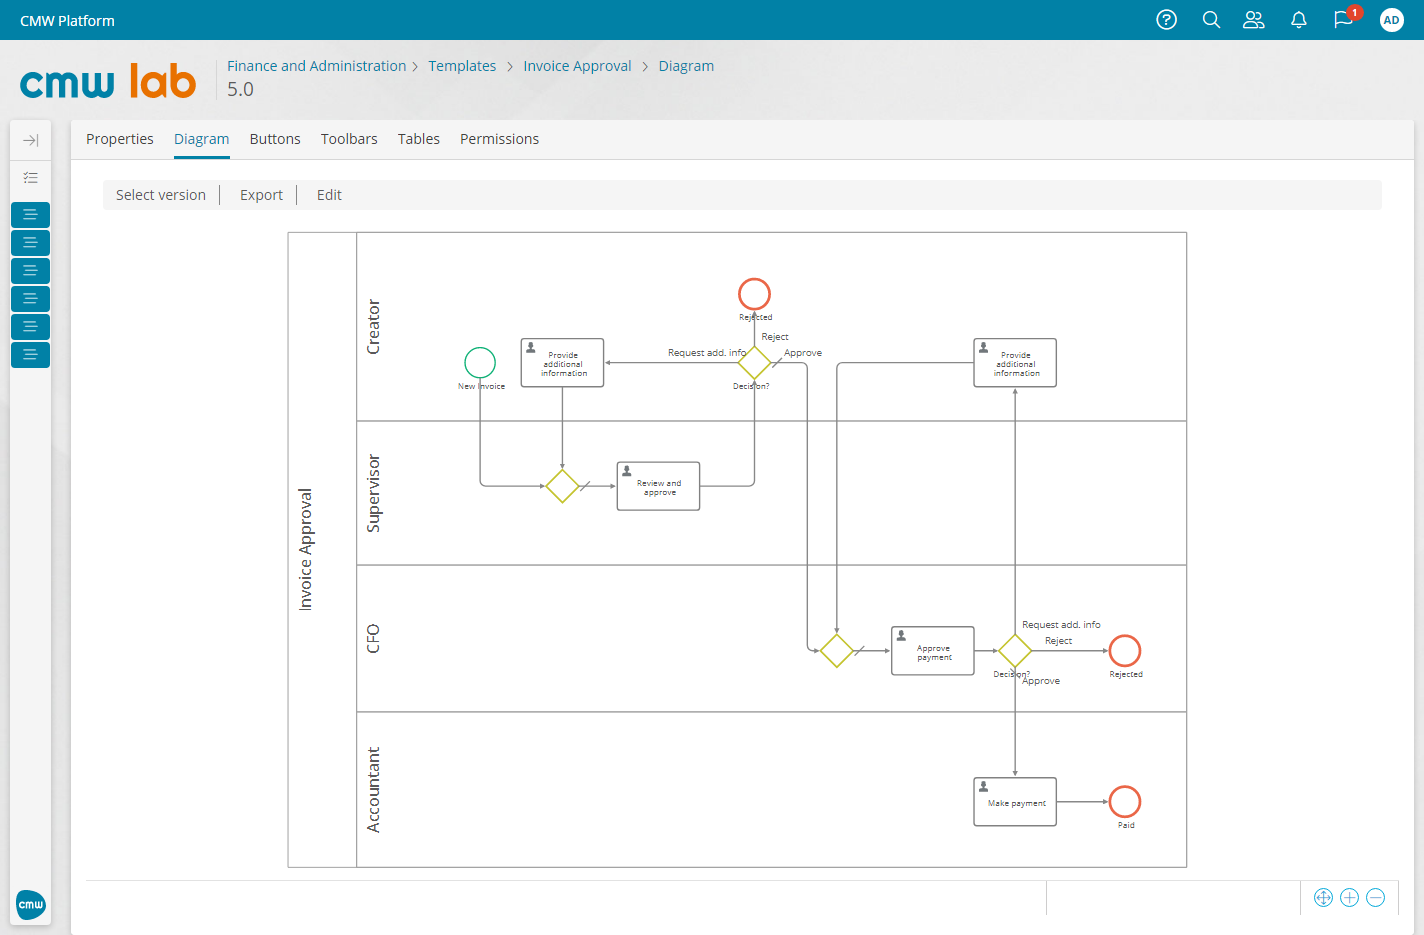Switch to the Permissions tab

(x=499, y=139)
